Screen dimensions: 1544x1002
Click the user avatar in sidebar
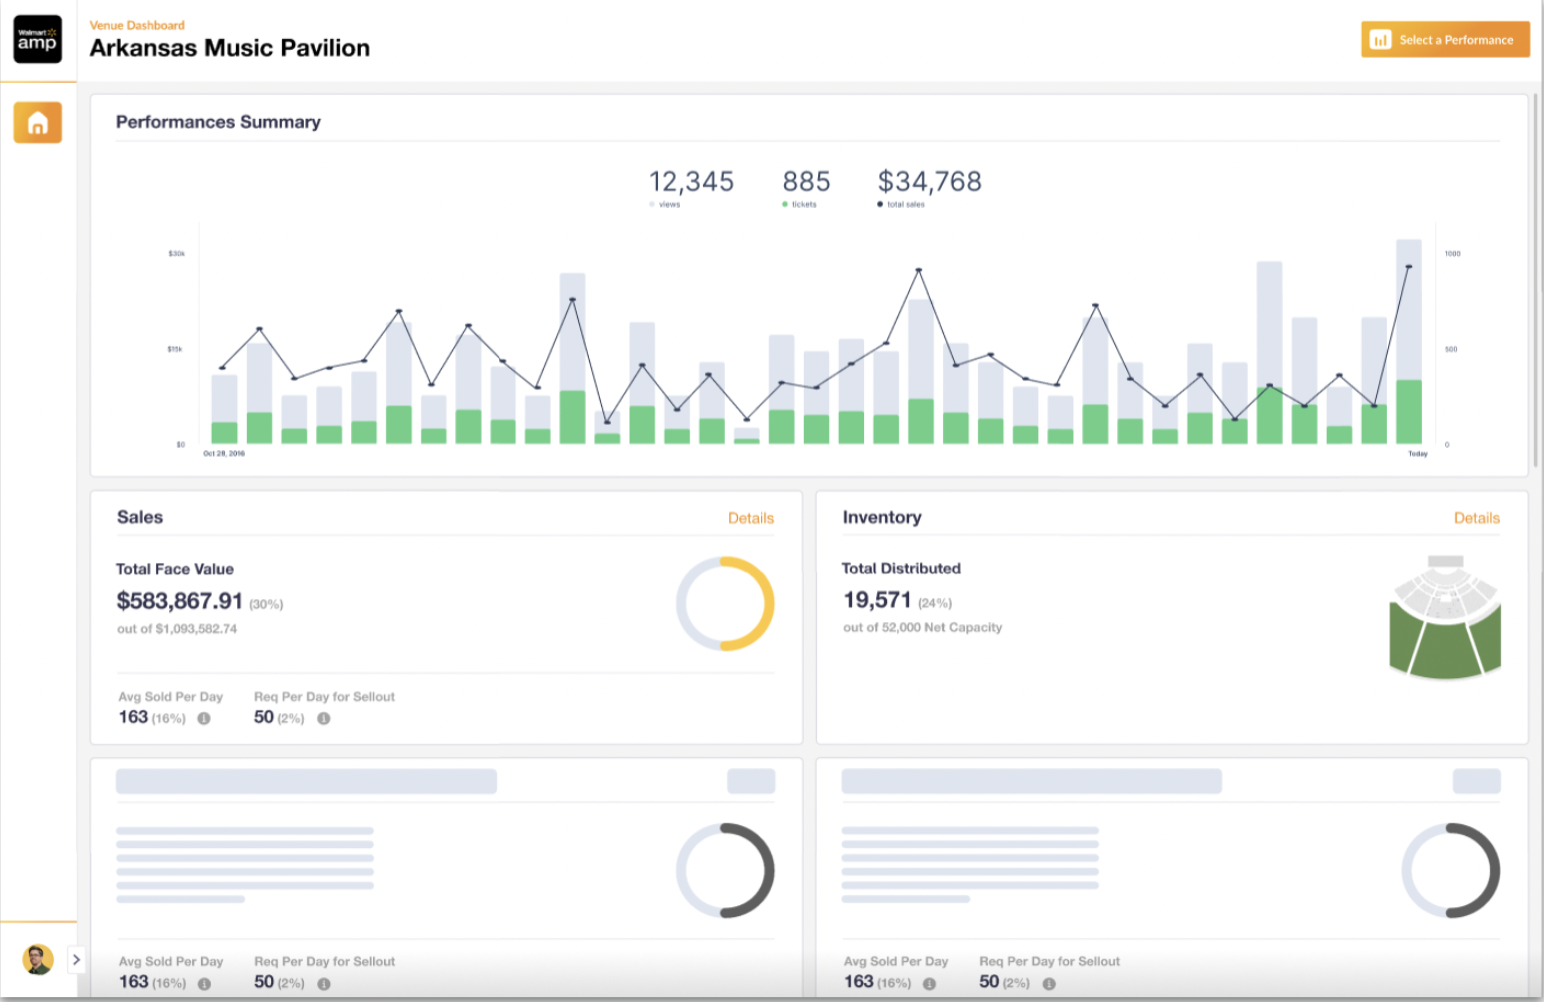tap(38, 959)
